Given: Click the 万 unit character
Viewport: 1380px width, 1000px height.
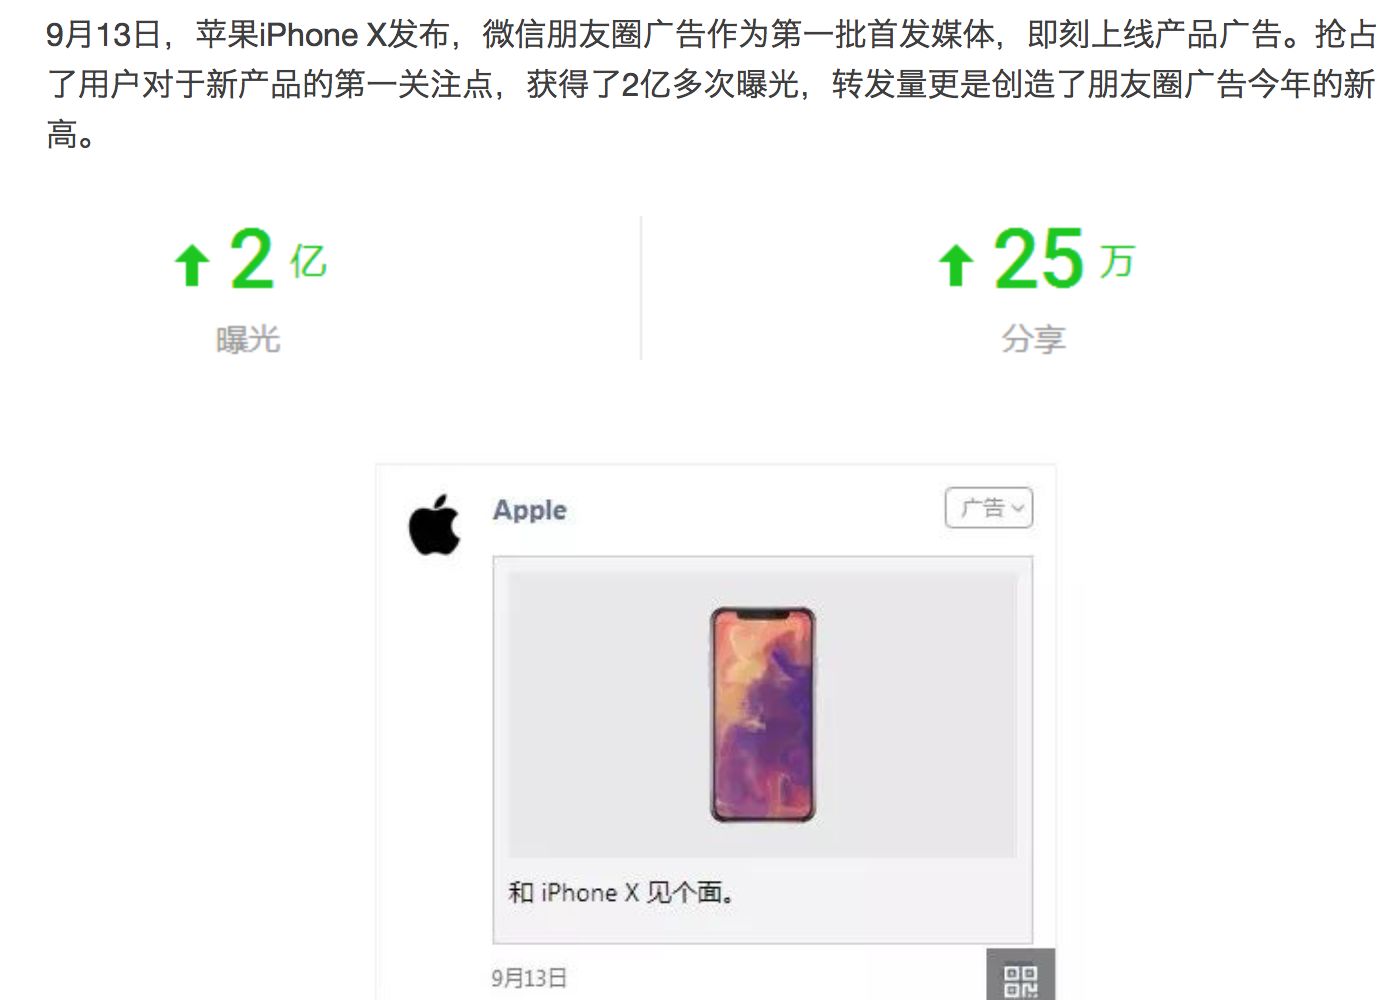Looking at the screenshot, I should (x=1117, y=262).
